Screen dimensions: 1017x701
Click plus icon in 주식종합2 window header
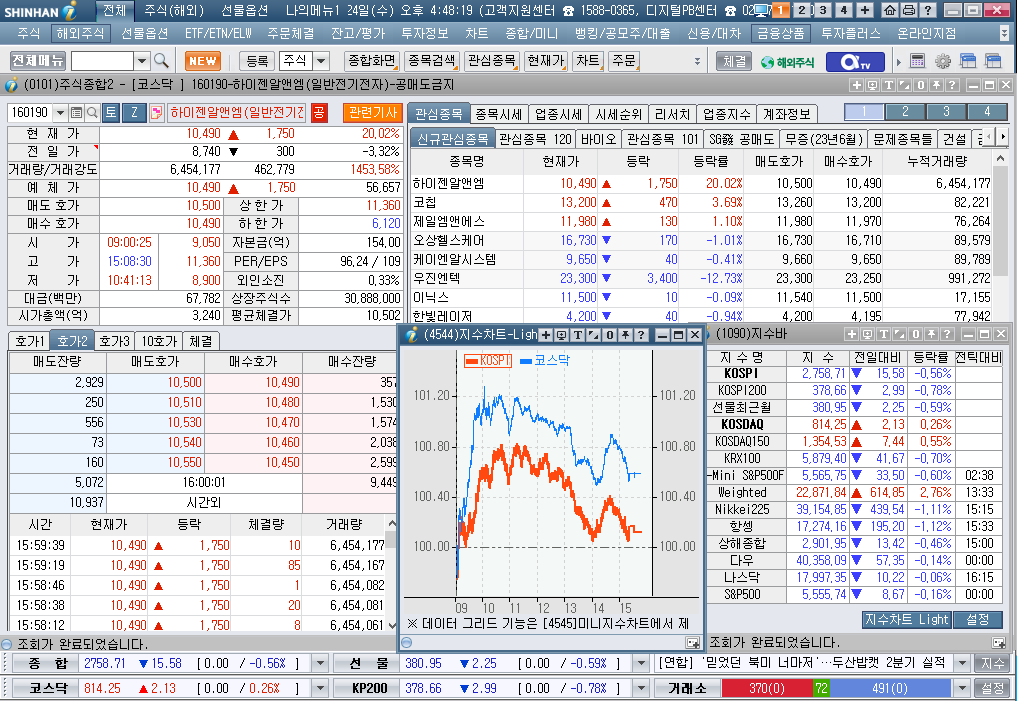pyautogui.click(x=856, y=85)
